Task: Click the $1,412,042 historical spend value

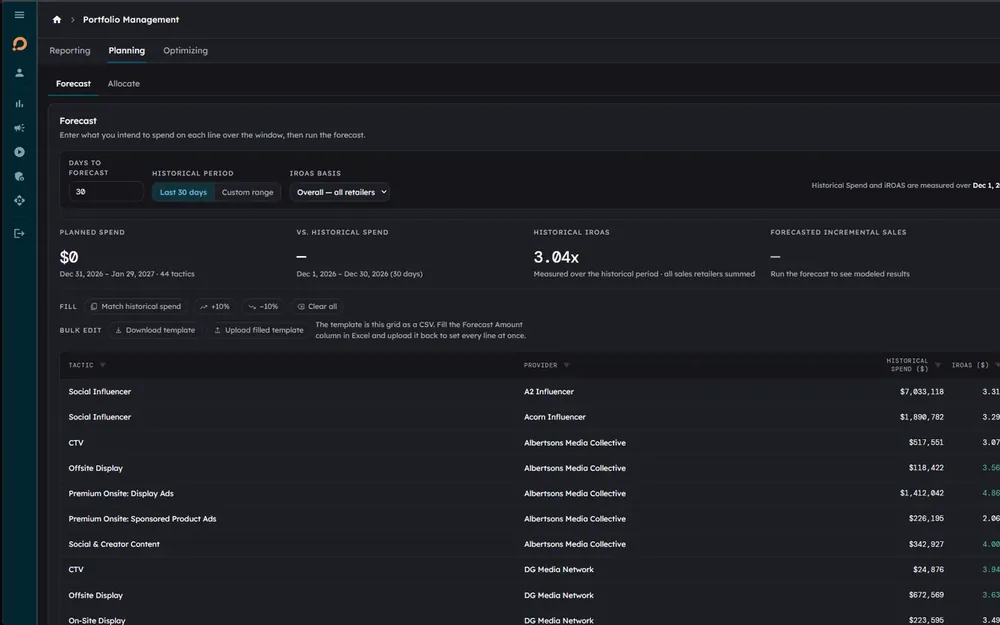Action: (922, 494)
